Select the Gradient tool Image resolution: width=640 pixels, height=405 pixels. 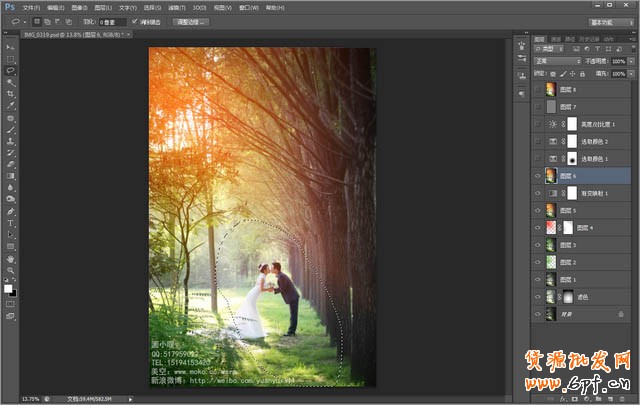[x=10, y=176]
